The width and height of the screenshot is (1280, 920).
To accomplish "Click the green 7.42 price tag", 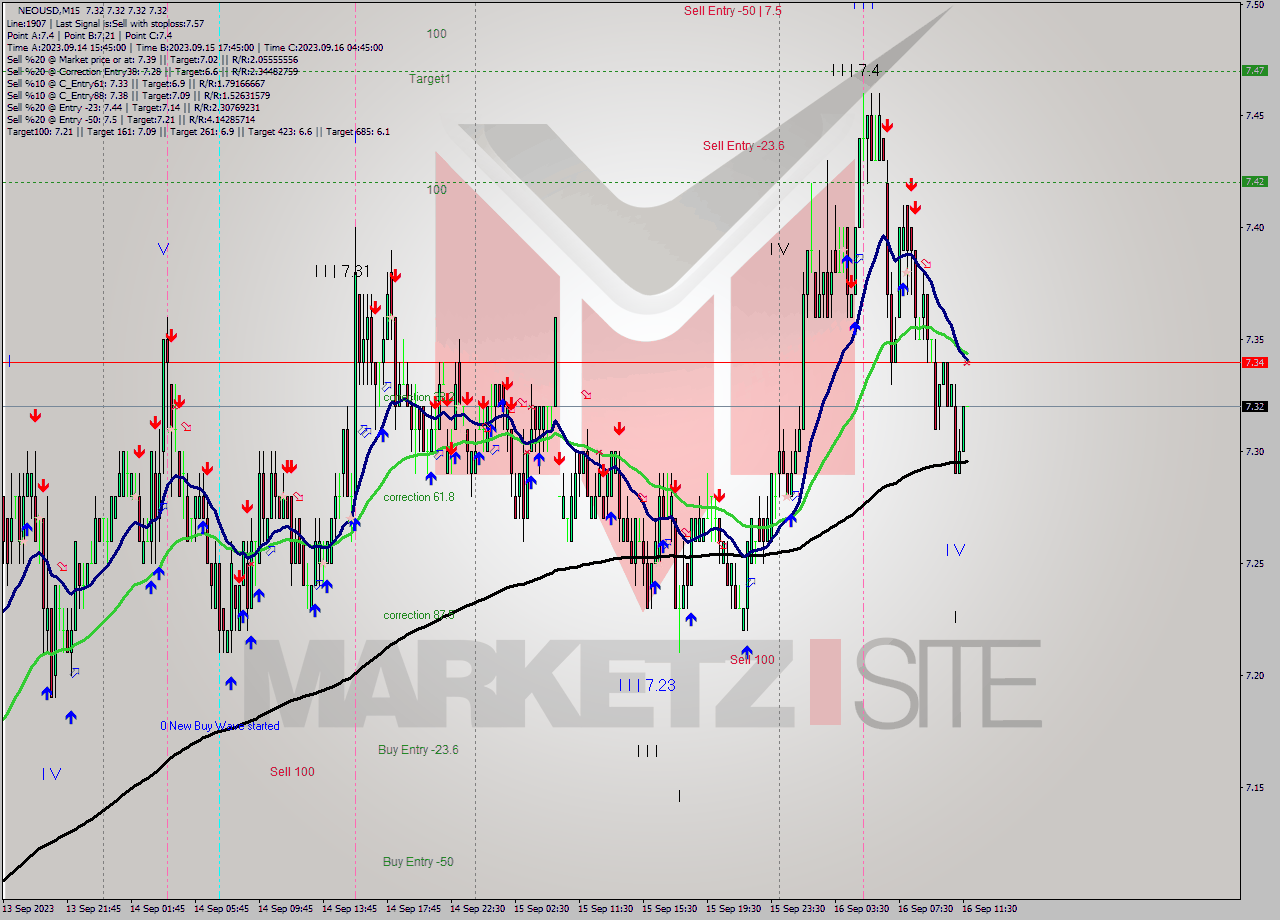I will 1254,181.
